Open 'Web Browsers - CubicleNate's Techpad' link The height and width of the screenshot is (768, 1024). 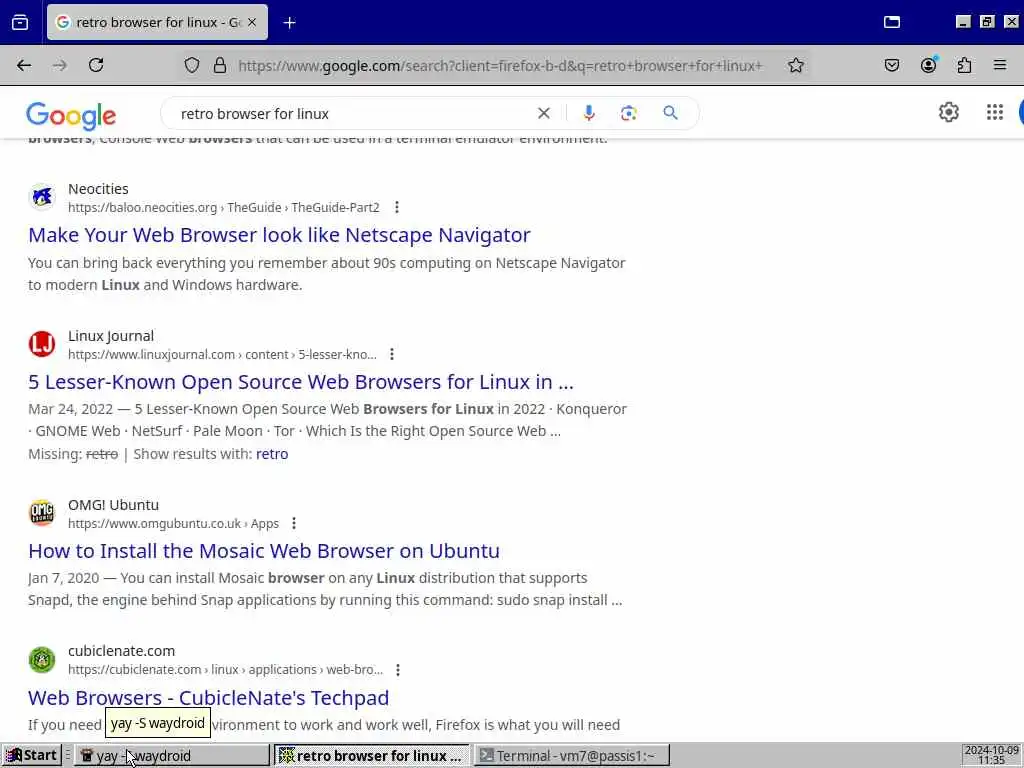(x=208, y=697)
